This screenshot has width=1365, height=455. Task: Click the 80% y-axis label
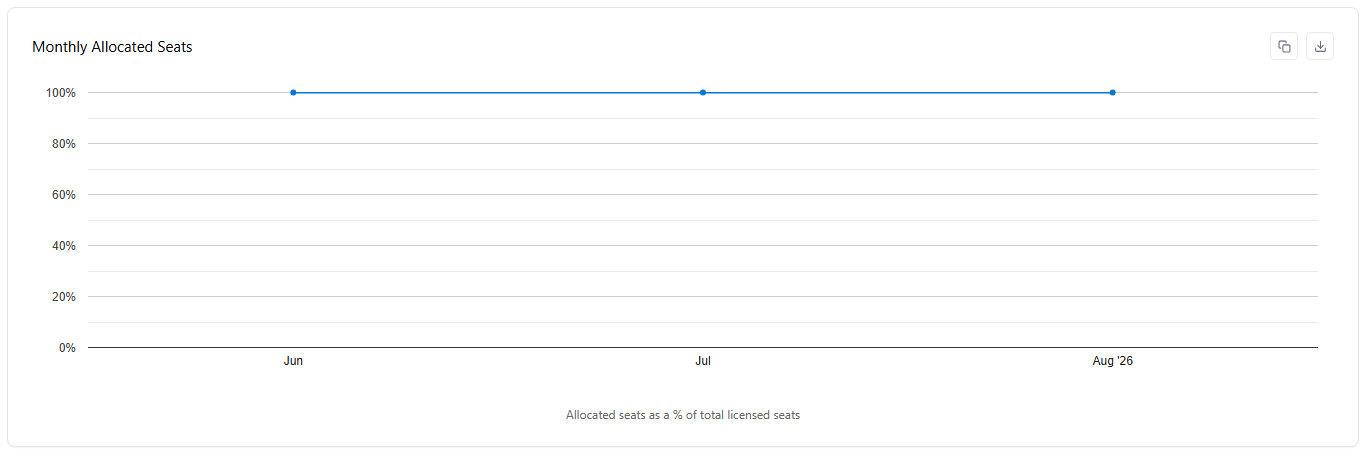[x=64, y=144]
